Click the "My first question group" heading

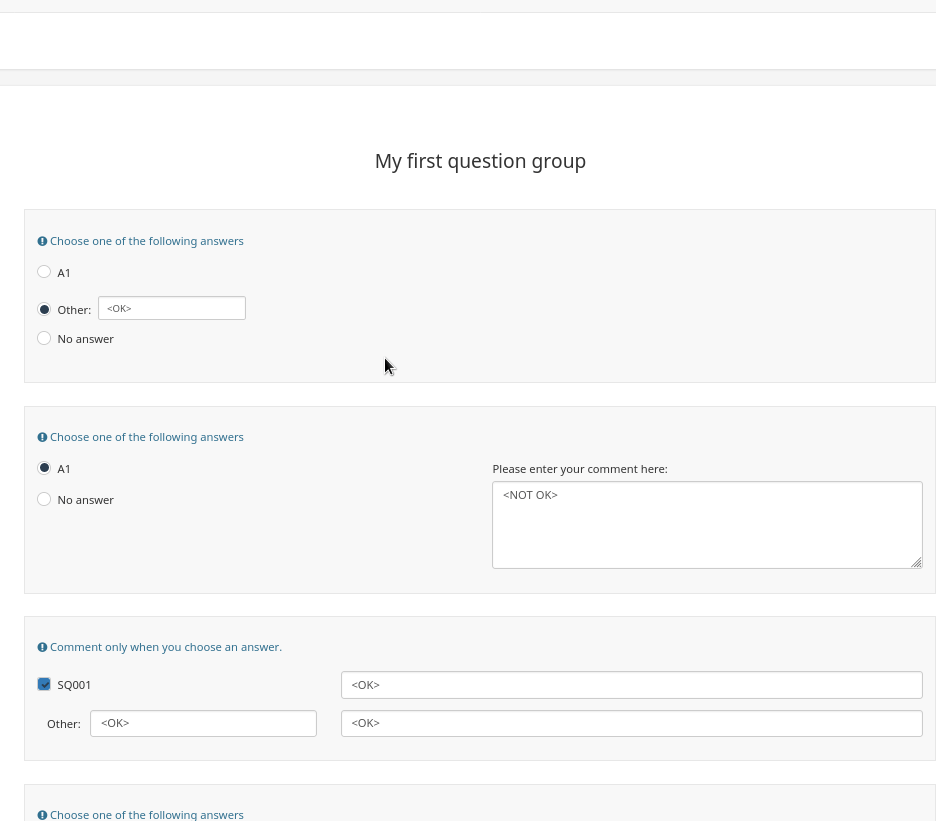(480, 161)
